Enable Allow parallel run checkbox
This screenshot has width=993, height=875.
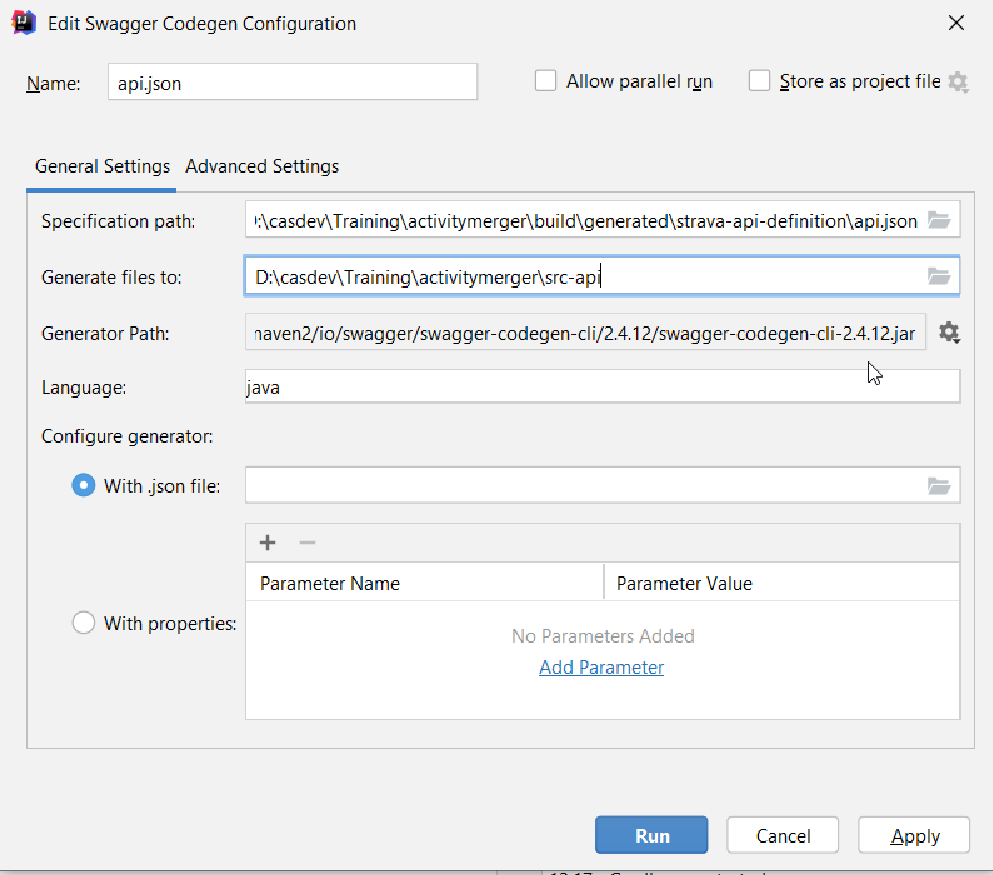coord(545,81)
